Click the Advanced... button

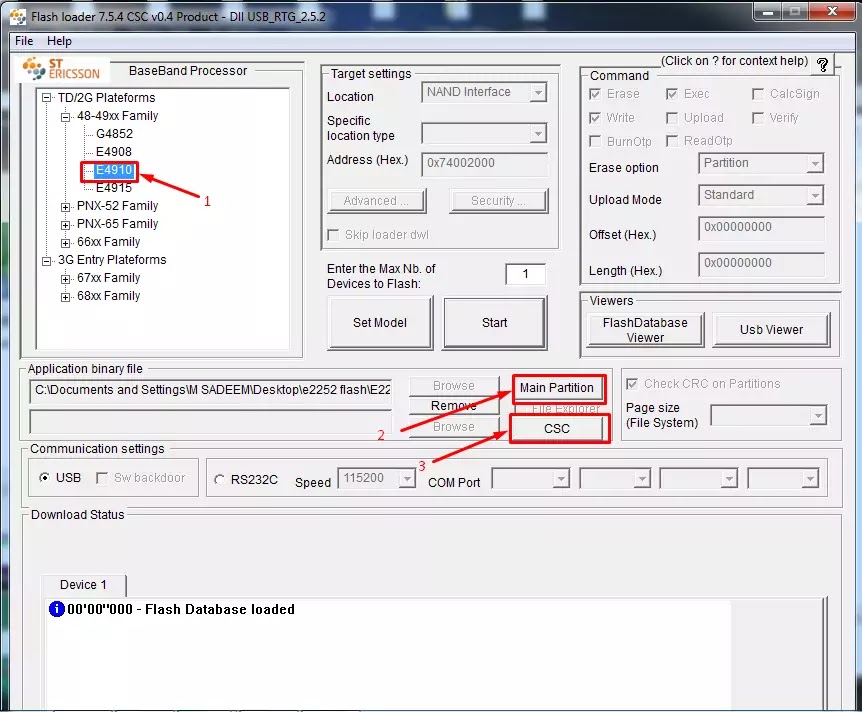tap(377, 201)
